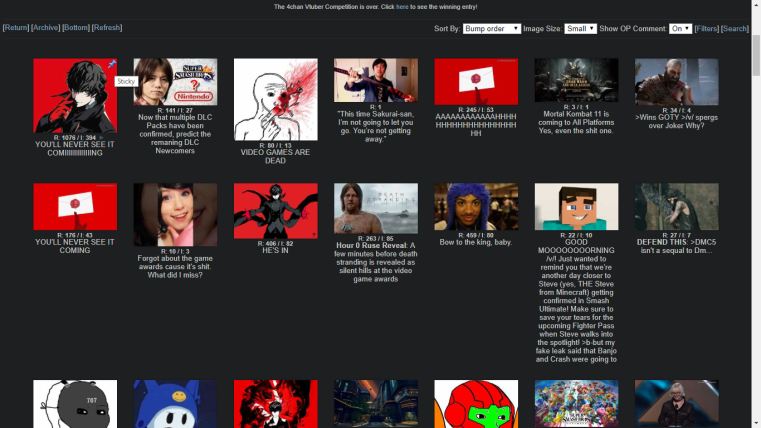Viewport: 761px width, 428px height.
Task: Open 'This time Sakurai-san' thread thumbnail
Action: (376, 80)
